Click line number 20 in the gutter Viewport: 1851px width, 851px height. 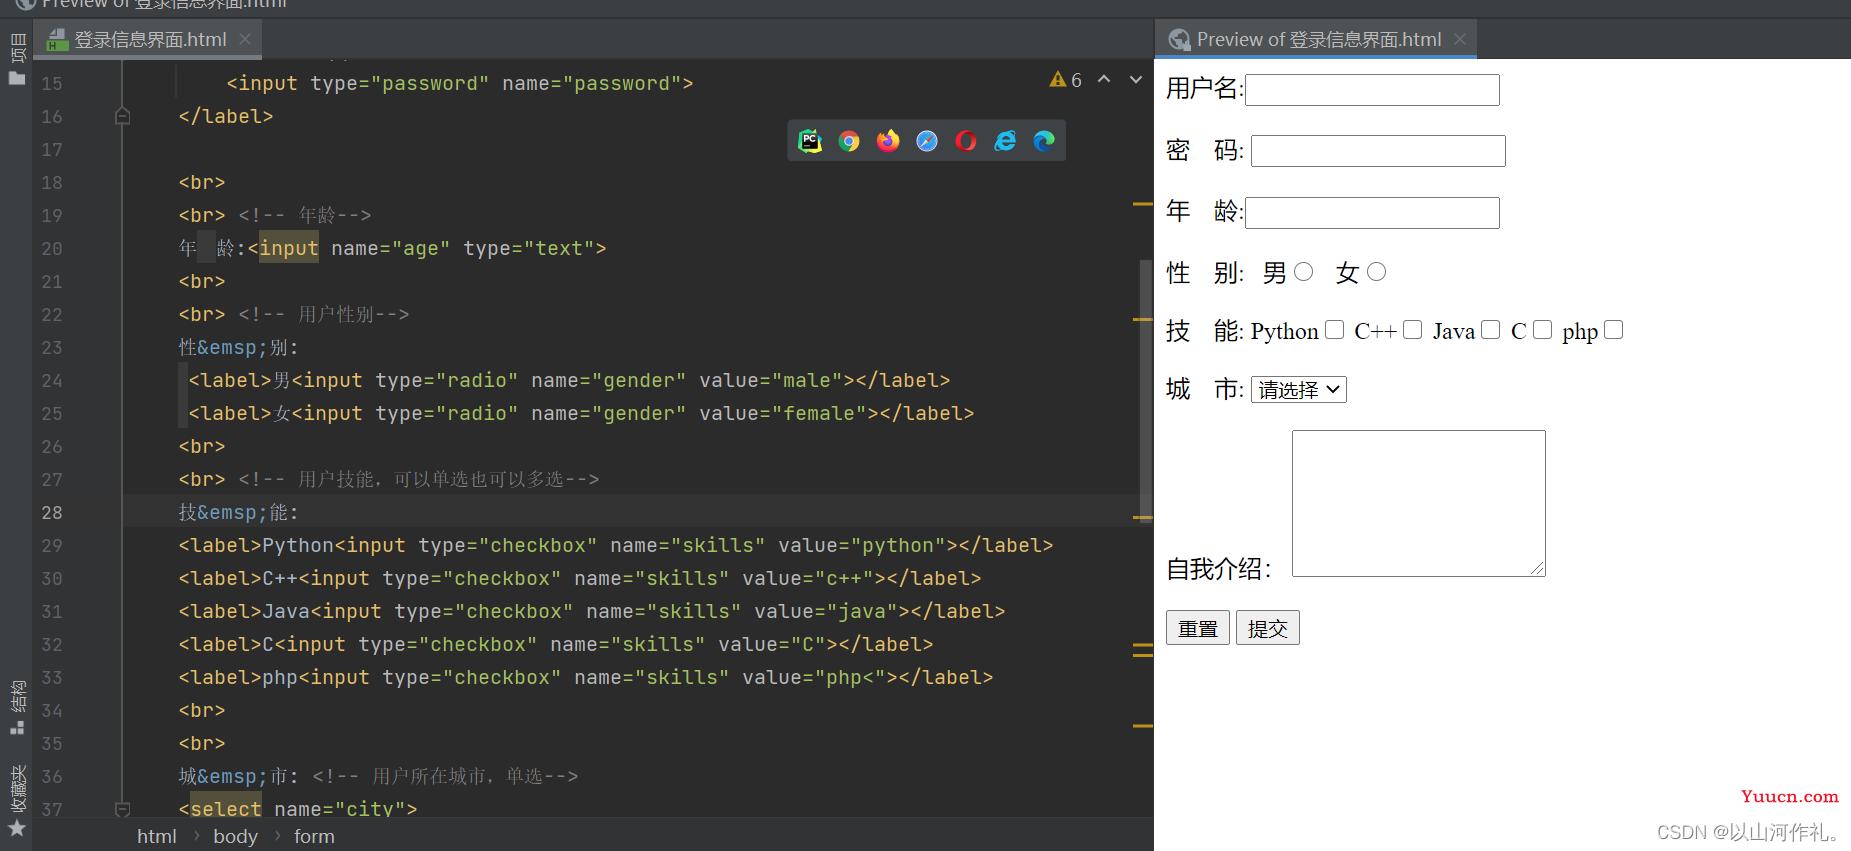pos(52,249)
